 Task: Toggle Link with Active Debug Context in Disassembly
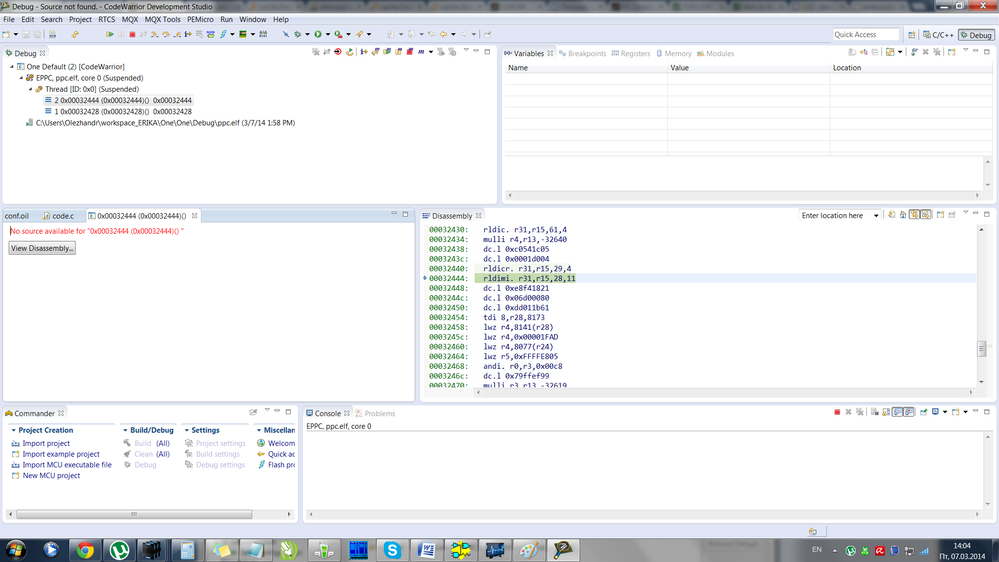pyautogui.click(x=914, y=215)
